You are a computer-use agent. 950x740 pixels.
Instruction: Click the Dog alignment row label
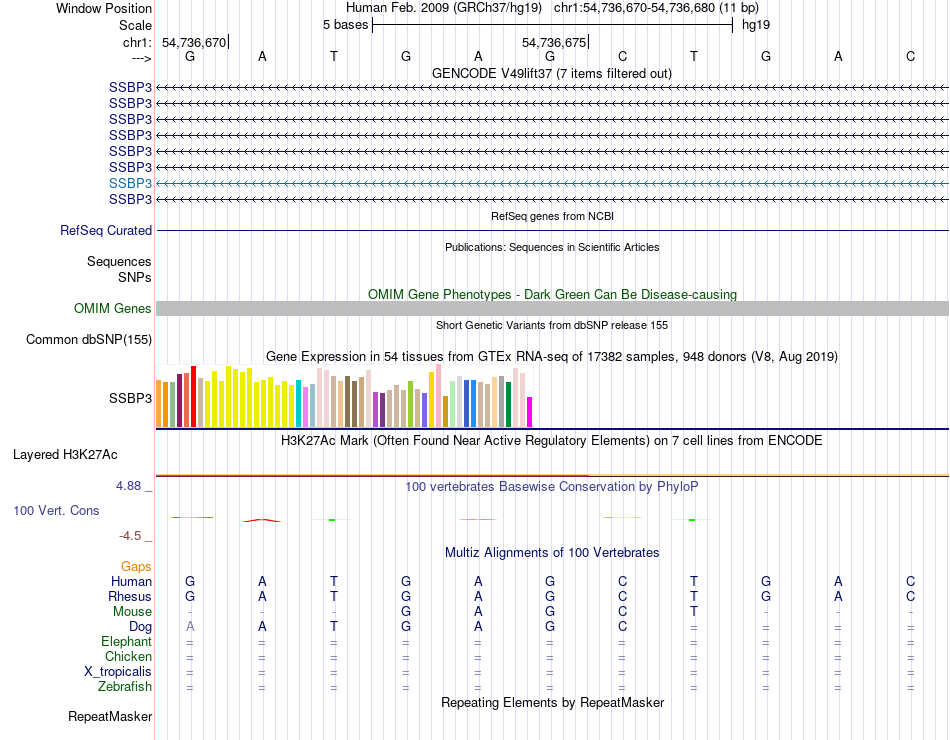(x=140, y=627)
